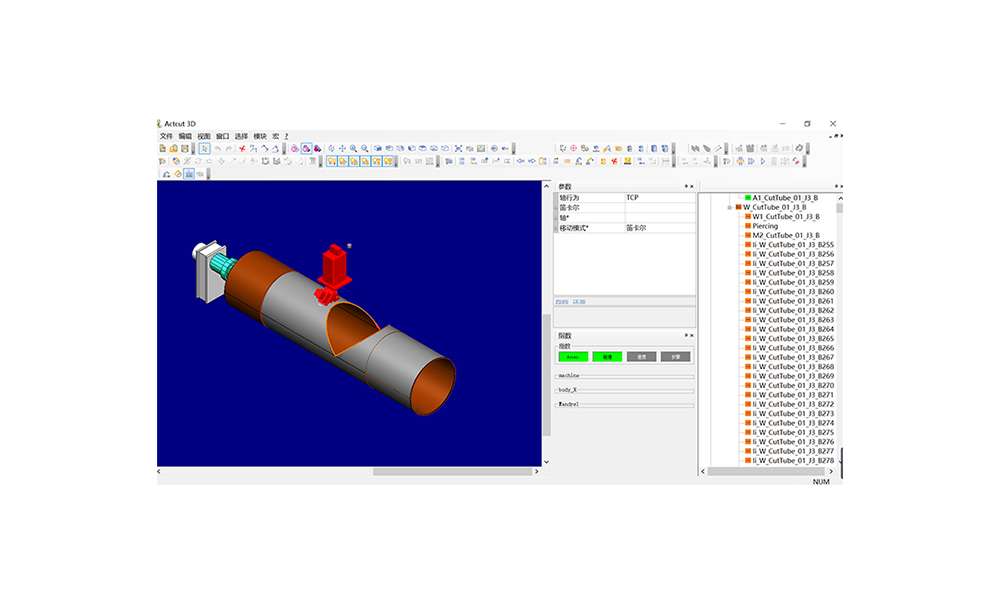Click the save disk icon
This screenshot has width=1000, height=600.
pos(185,149)
